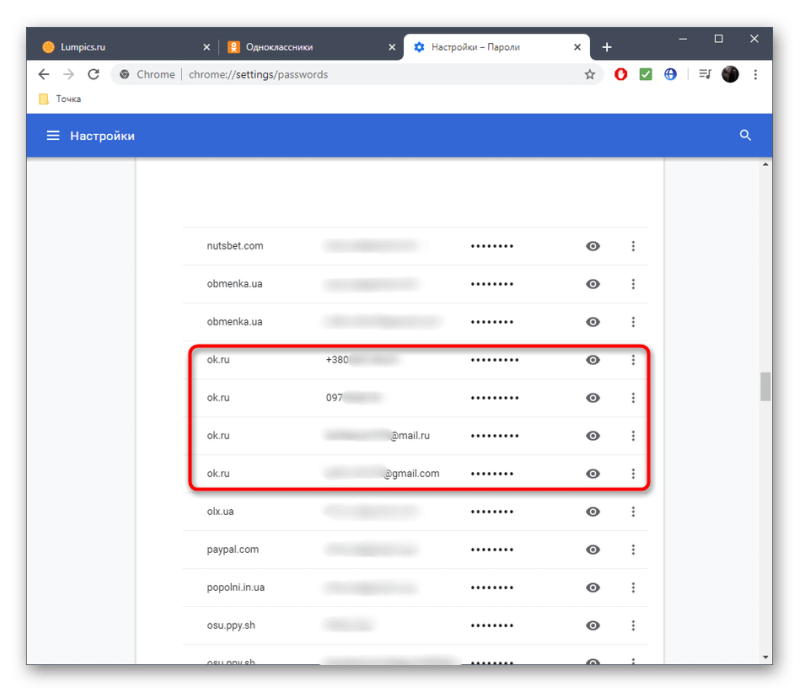Open the red Opera-style extension icon
800x692 pixels.
coord(621,75)
